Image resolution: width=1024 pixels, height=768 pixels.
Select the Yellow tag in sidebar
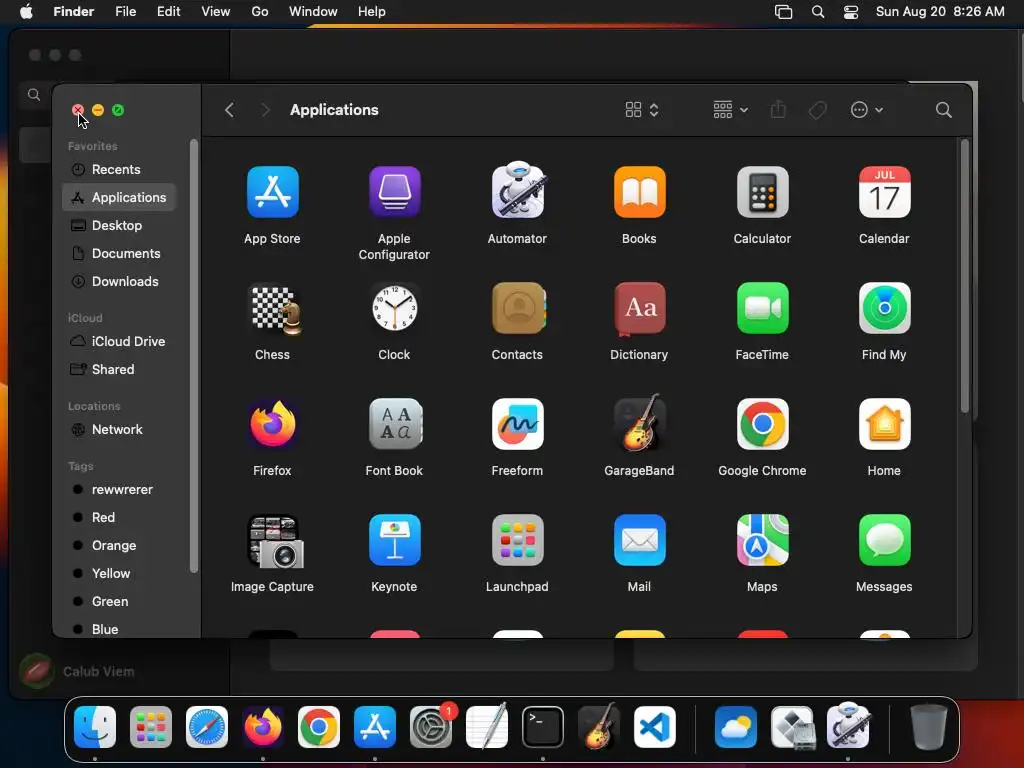click(119, 574)
